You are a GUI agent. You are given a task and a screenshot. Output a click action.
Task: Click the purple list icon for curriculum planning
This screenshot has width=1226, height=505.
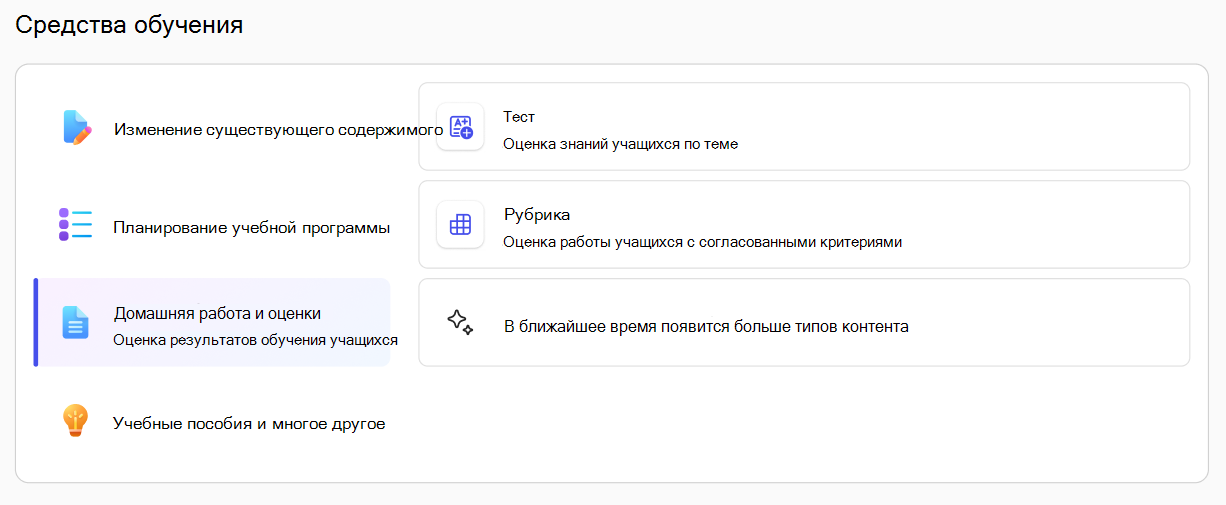click(x=75, y=225)
